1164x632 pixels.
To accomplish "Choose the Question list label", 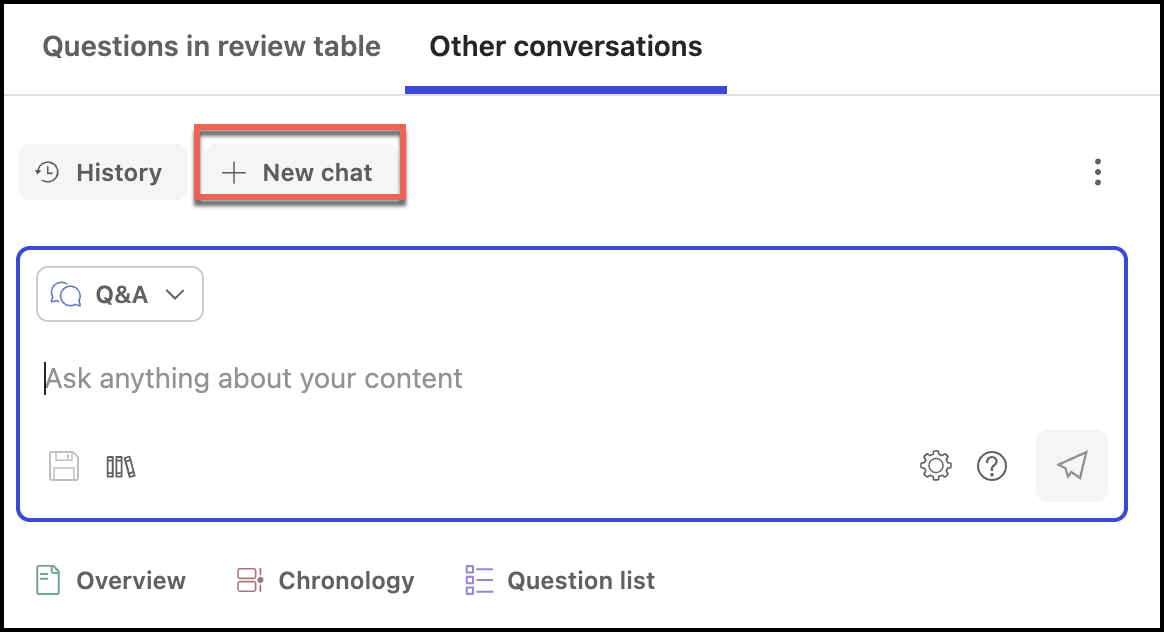I will [x=581, y=581].
